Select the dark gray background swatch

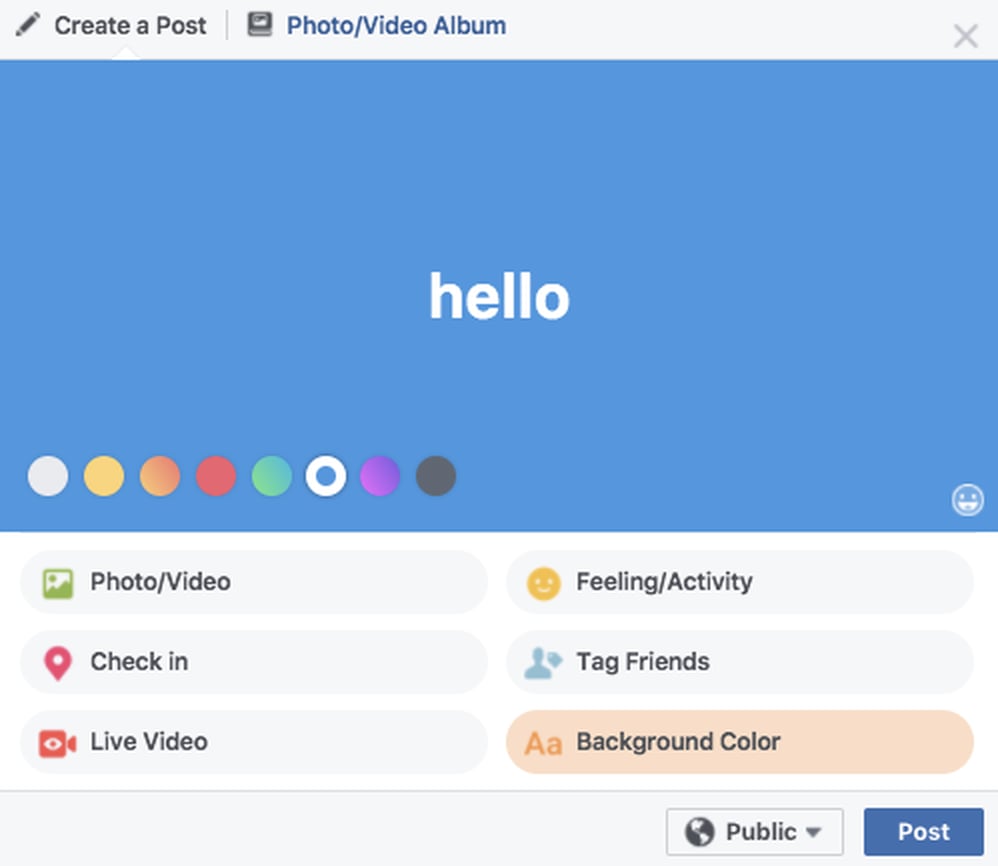pos(436,476)
